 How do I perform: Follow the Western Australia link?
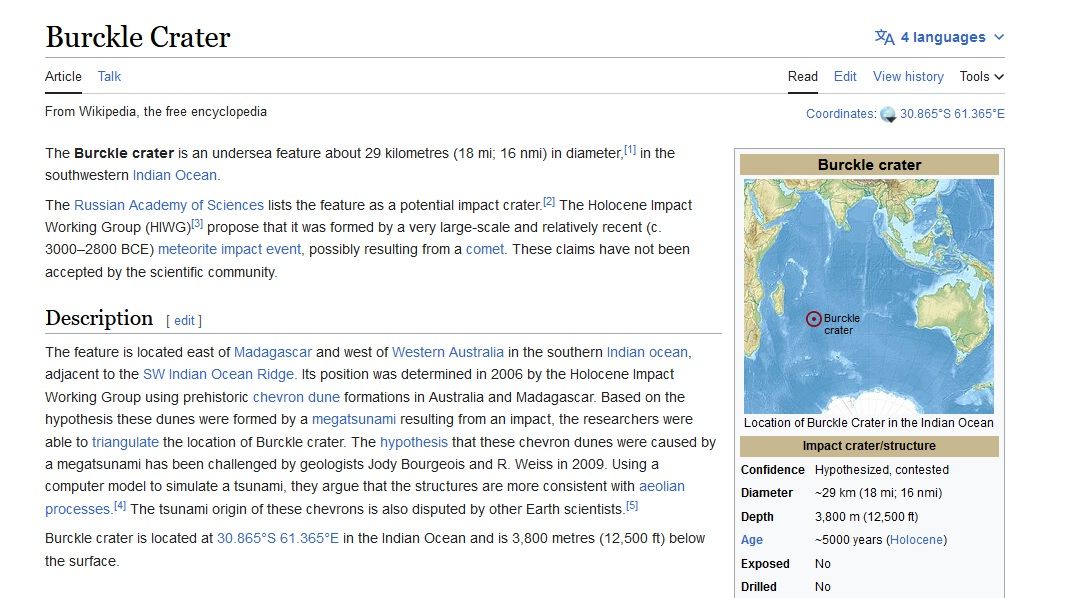tap(448, 353)
